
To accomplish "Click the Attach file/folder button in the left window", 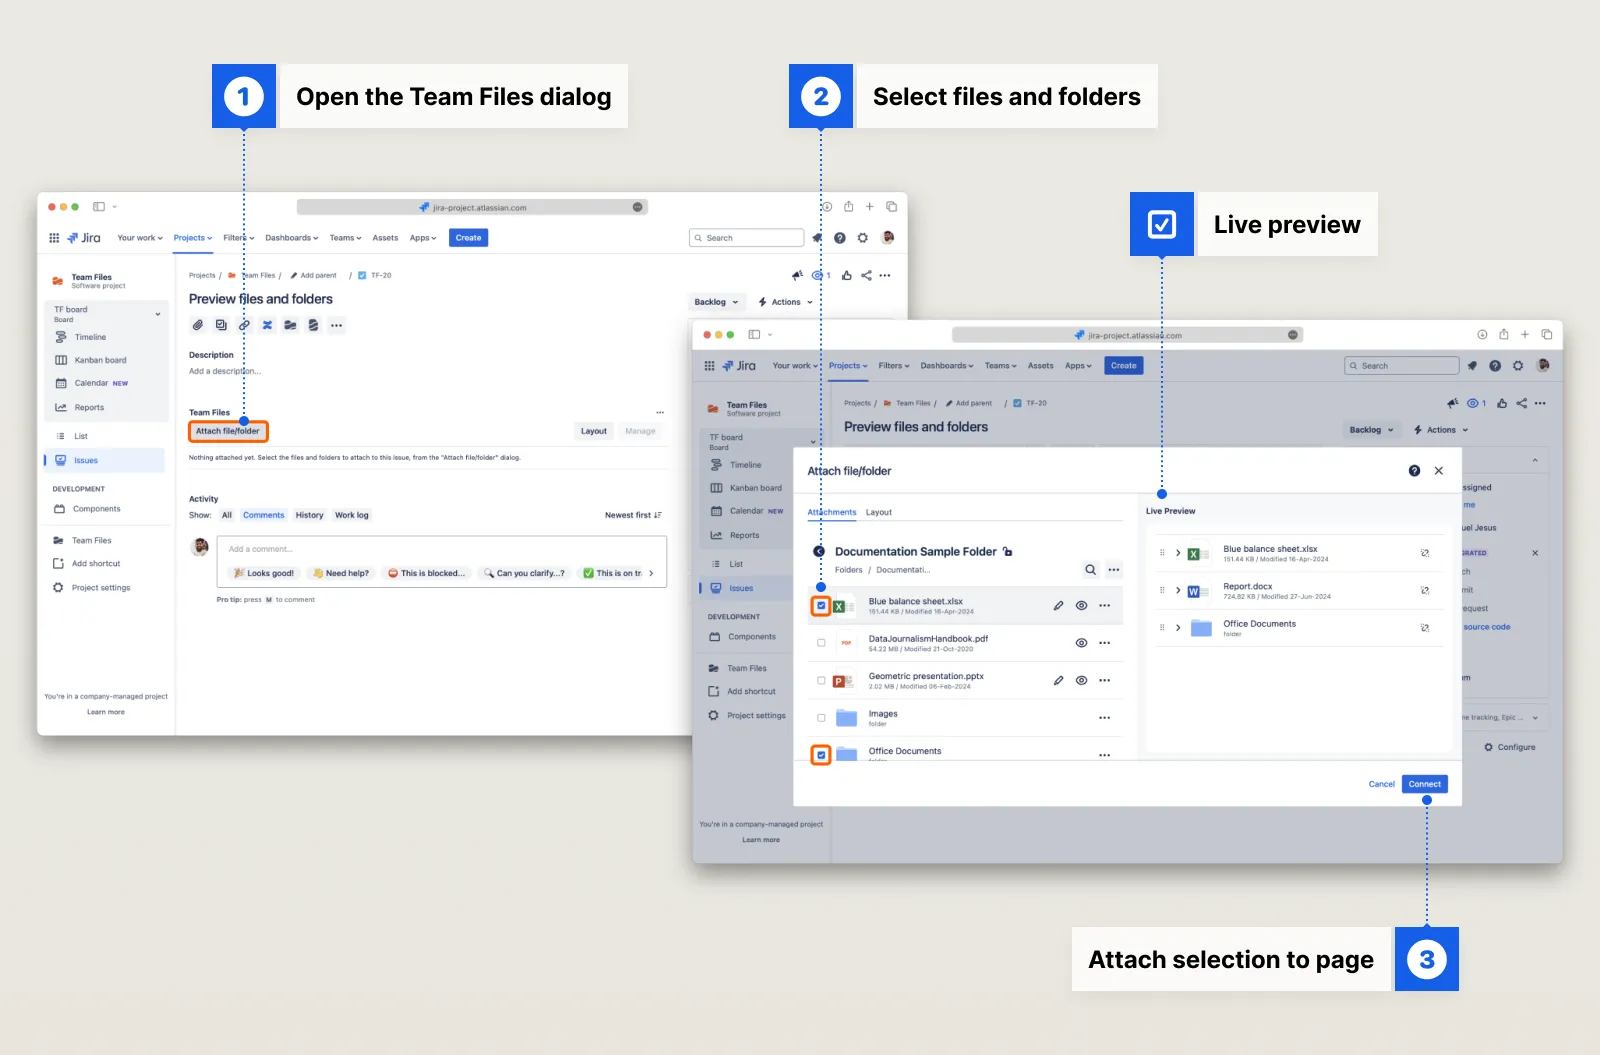I will [x=228, y=431].
